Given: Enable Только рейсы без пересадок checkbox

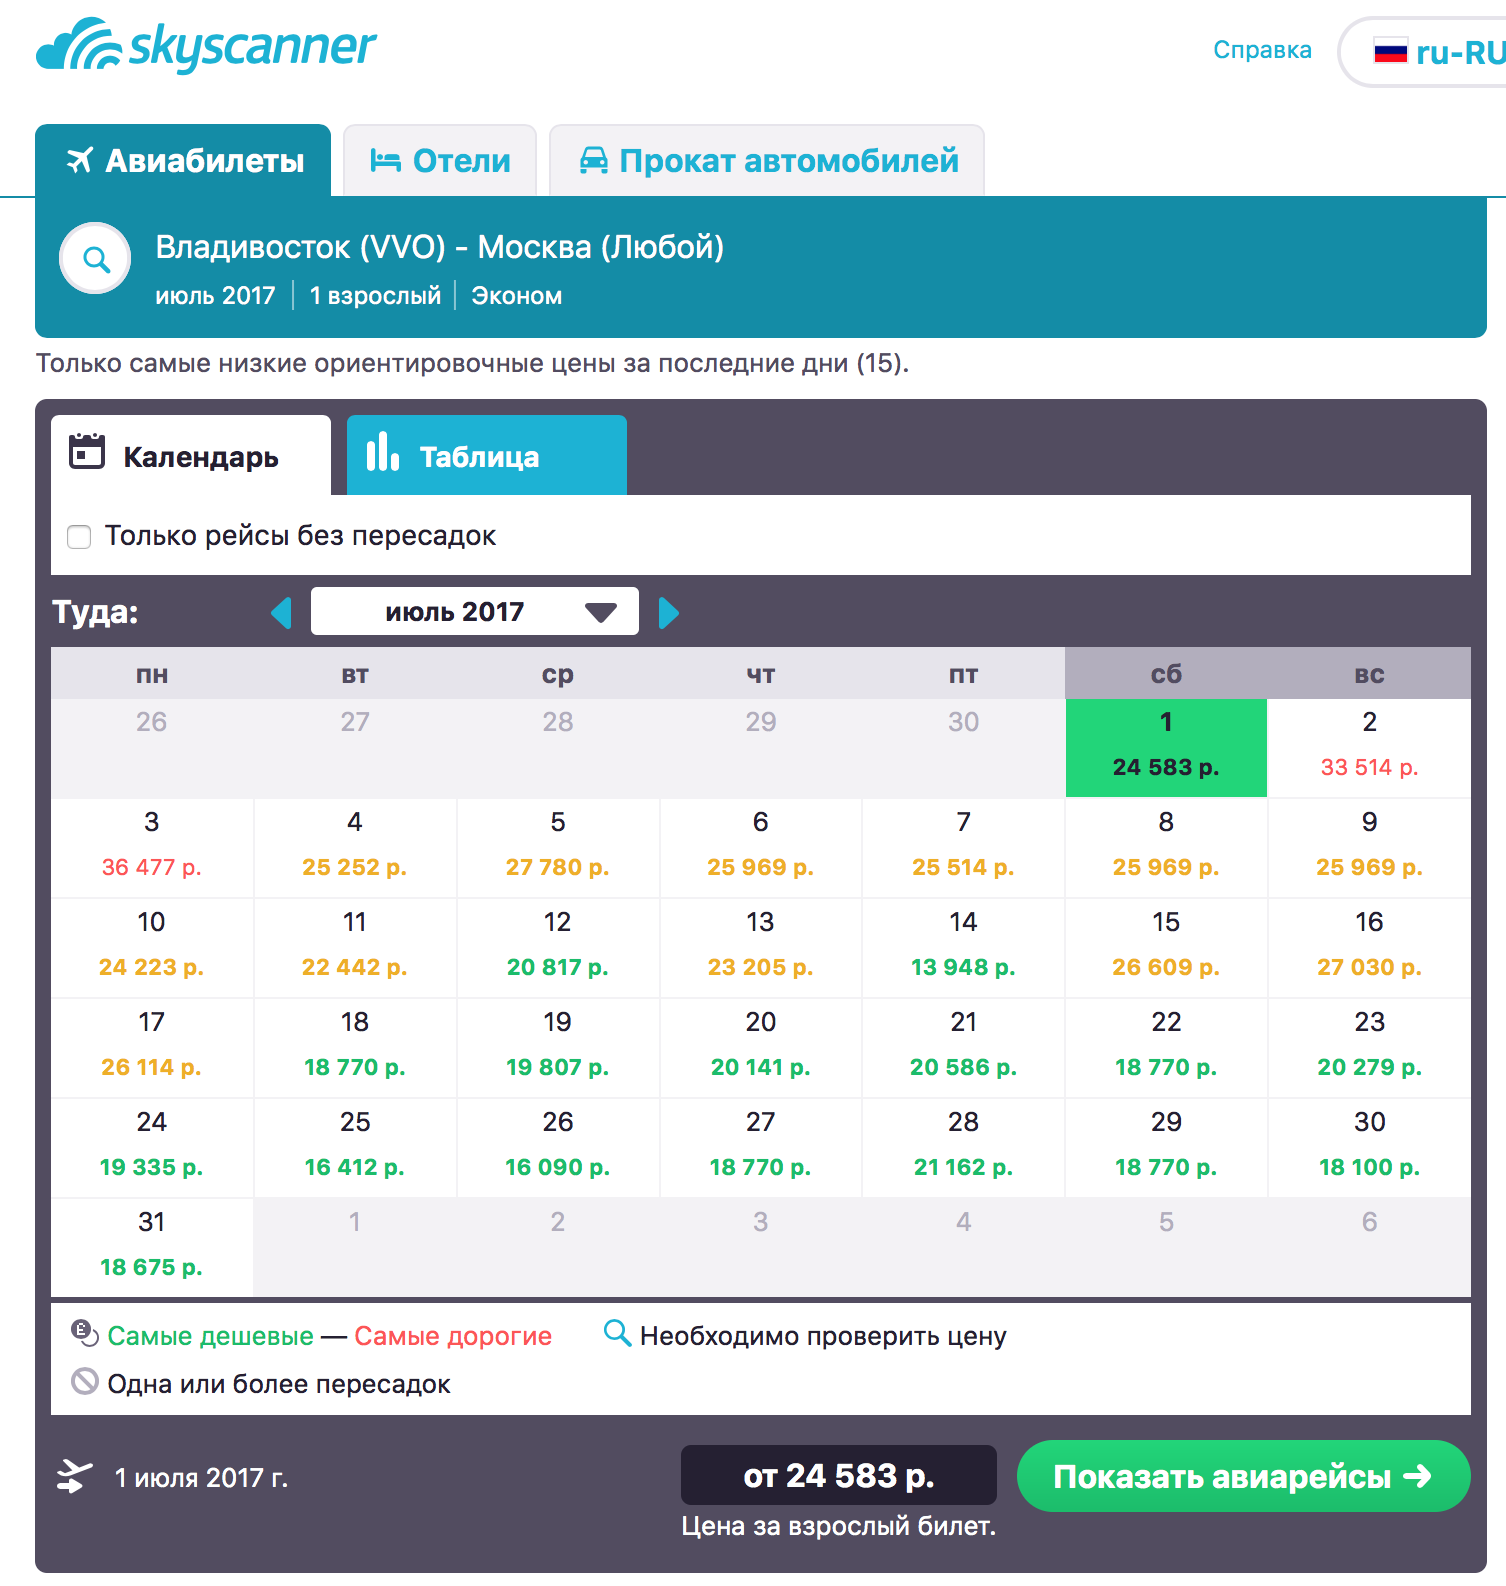Looking at the screenshot, I should click(79, 537).
